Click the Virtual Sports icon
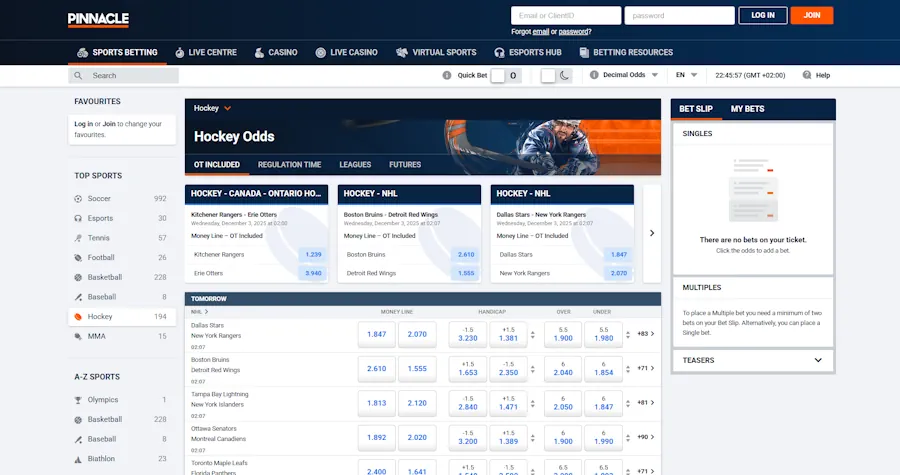Image resolution: width=900 pixels, height=475 pixels. (402, 53)
